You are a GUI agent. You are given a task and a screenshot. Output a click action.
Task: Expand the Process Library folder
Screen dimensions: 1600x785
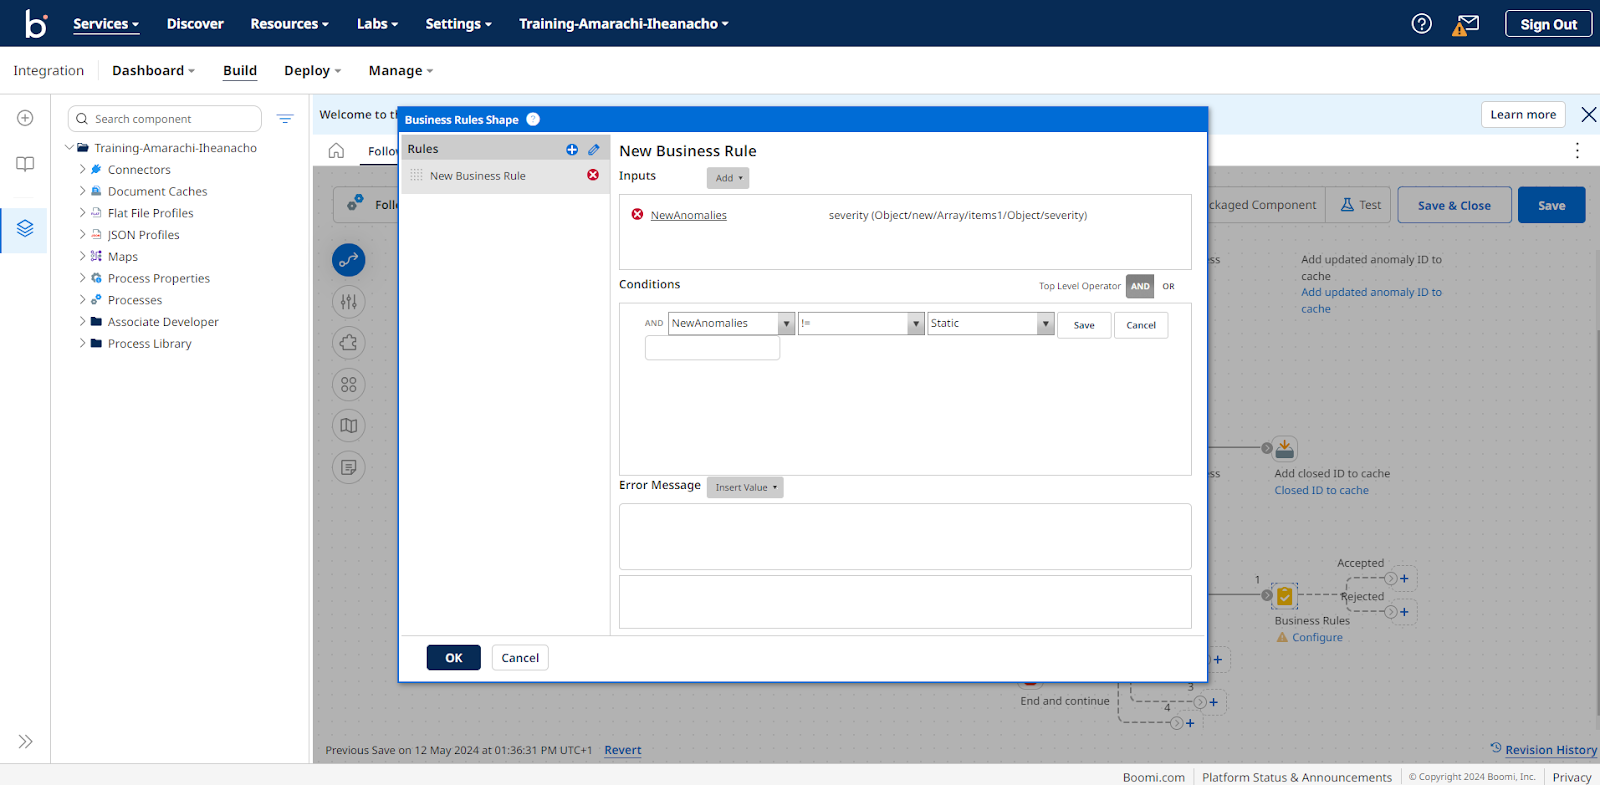point(82,343)
